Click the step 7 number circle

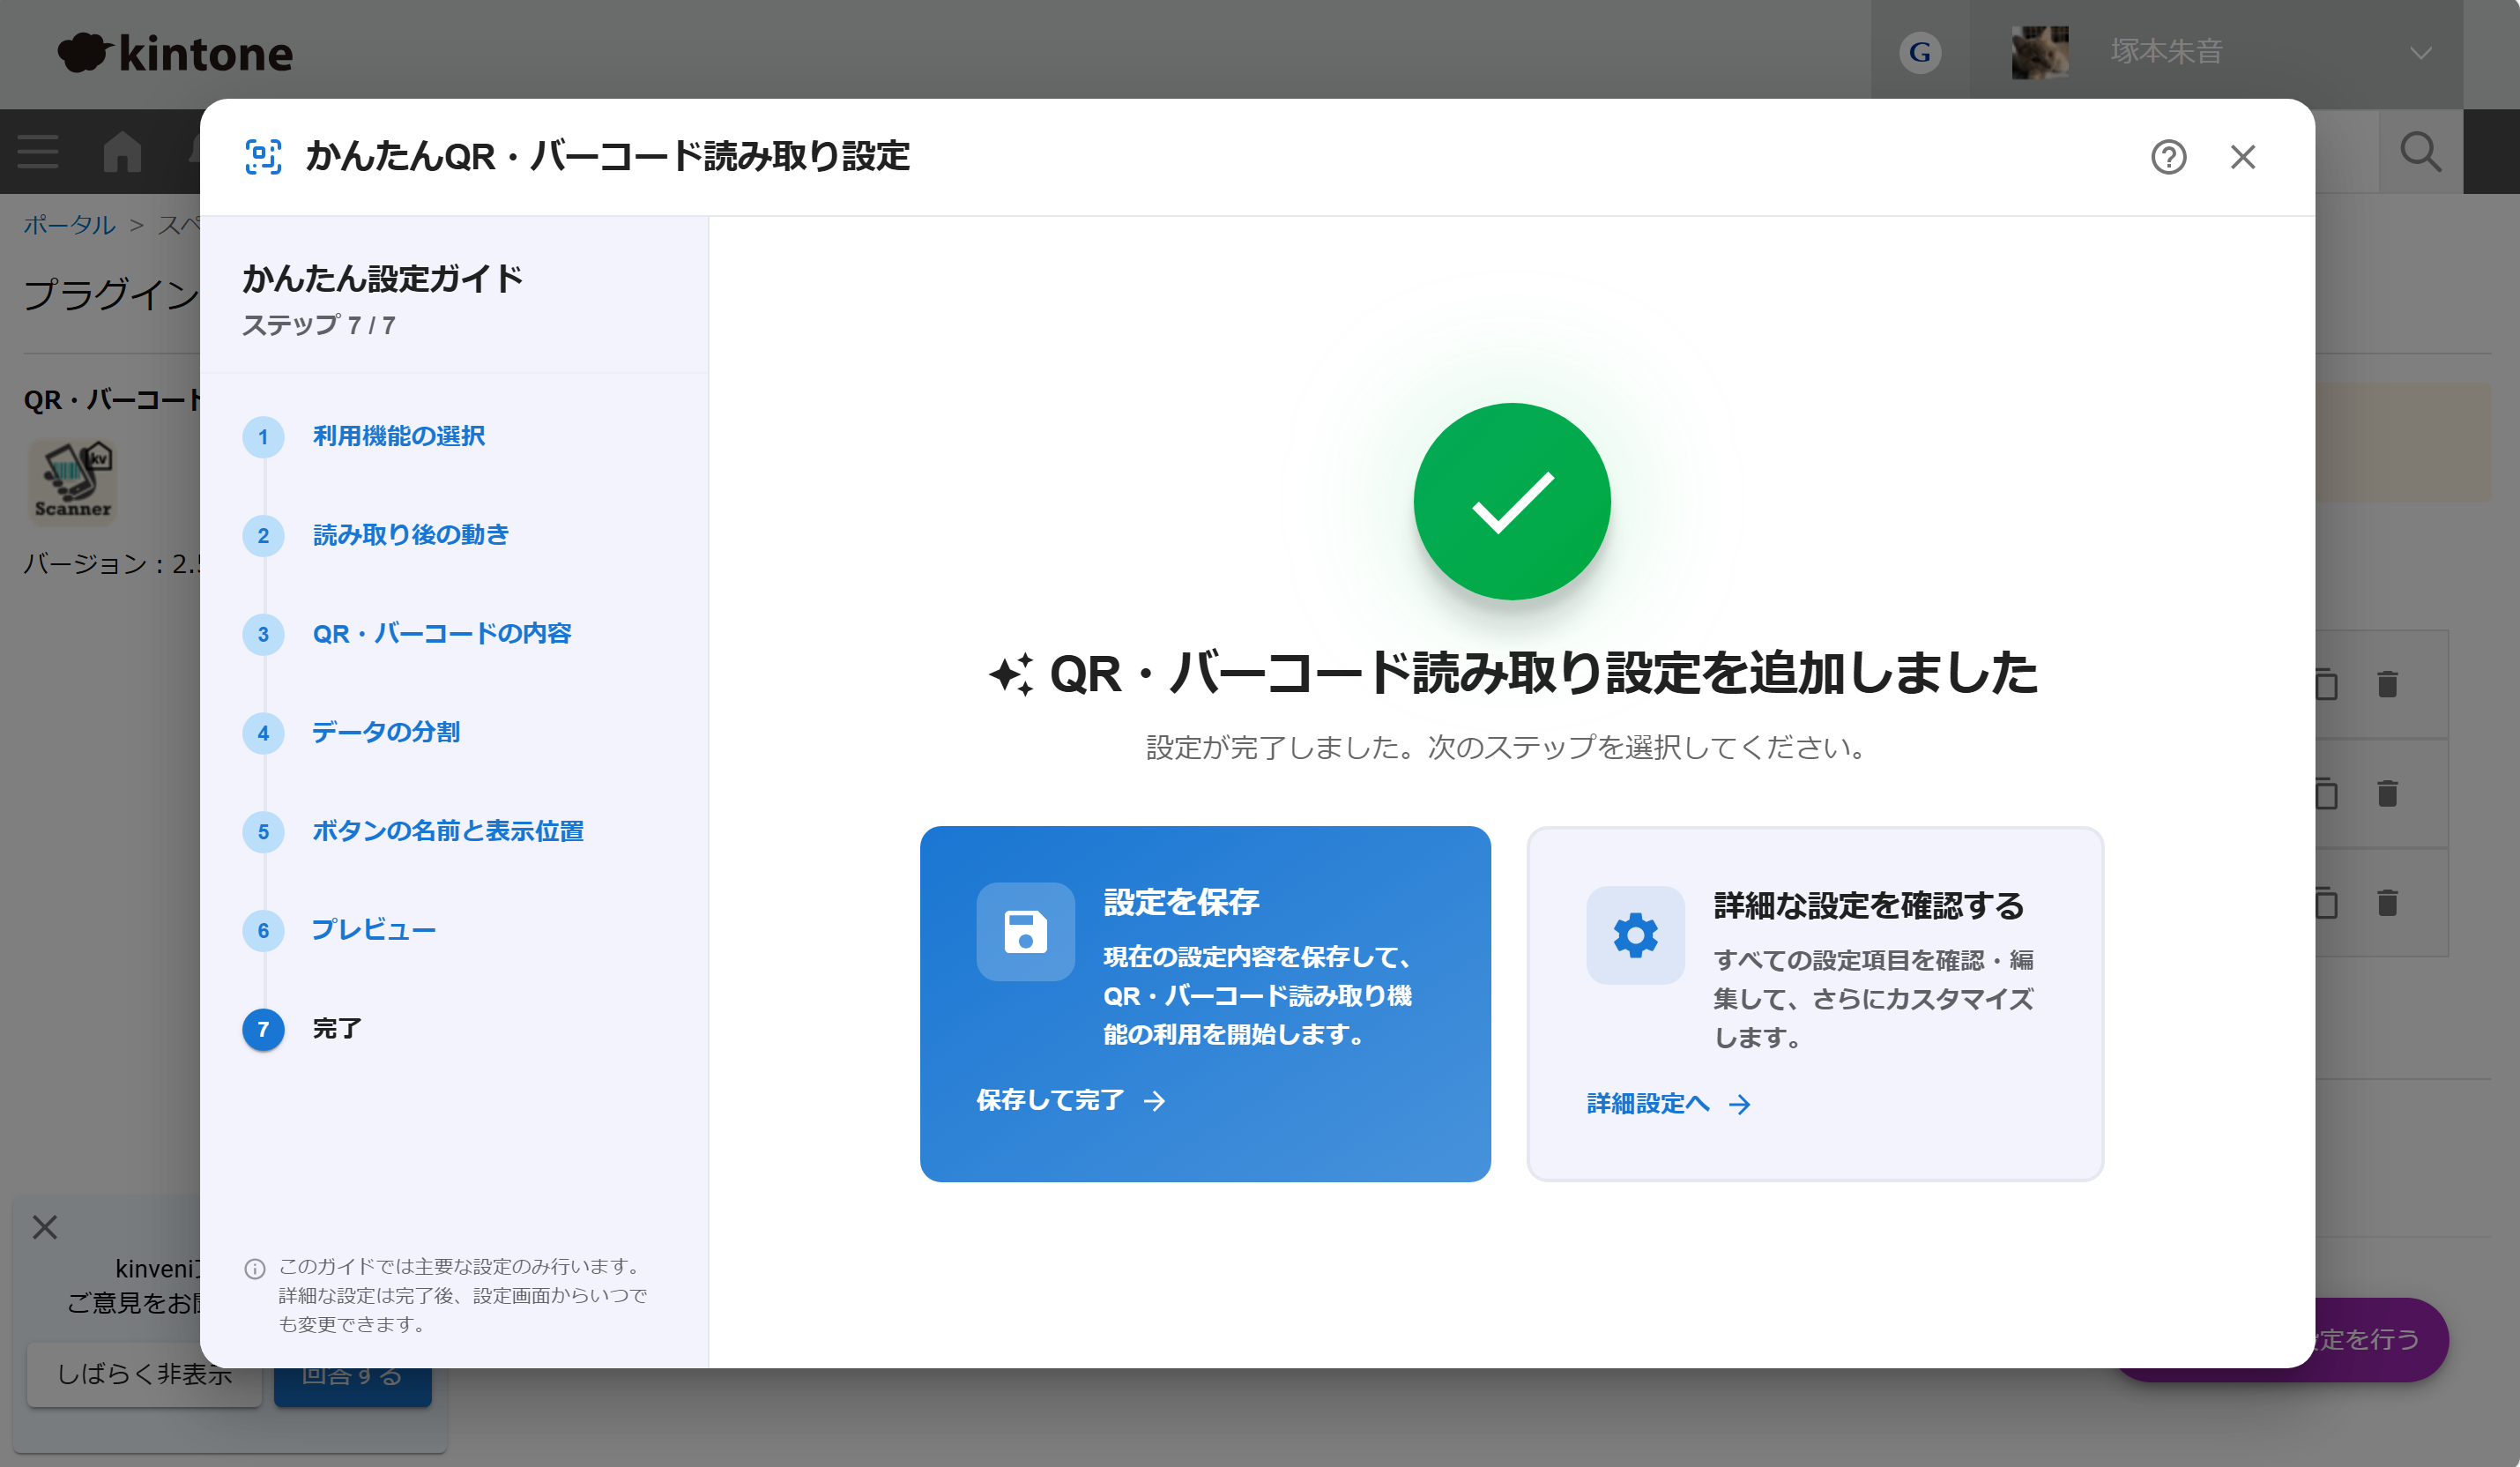pyautogui.click(x=263, y=1030)
